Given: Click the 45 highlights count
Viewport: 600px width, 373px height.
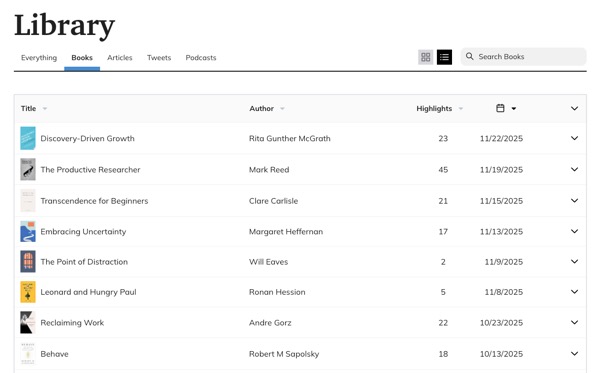Looking at the screenshot, I should (x=443, y=170).
